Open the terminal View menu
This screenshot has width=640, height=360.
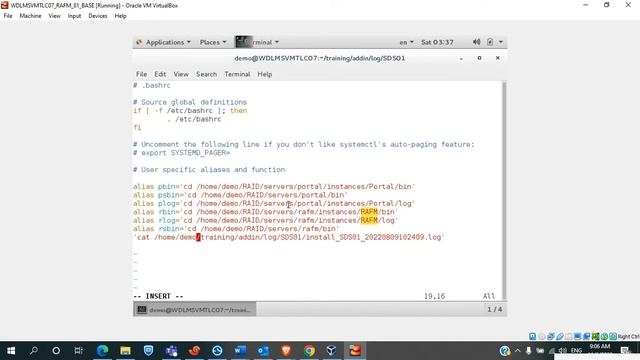(x=181, y=74)
